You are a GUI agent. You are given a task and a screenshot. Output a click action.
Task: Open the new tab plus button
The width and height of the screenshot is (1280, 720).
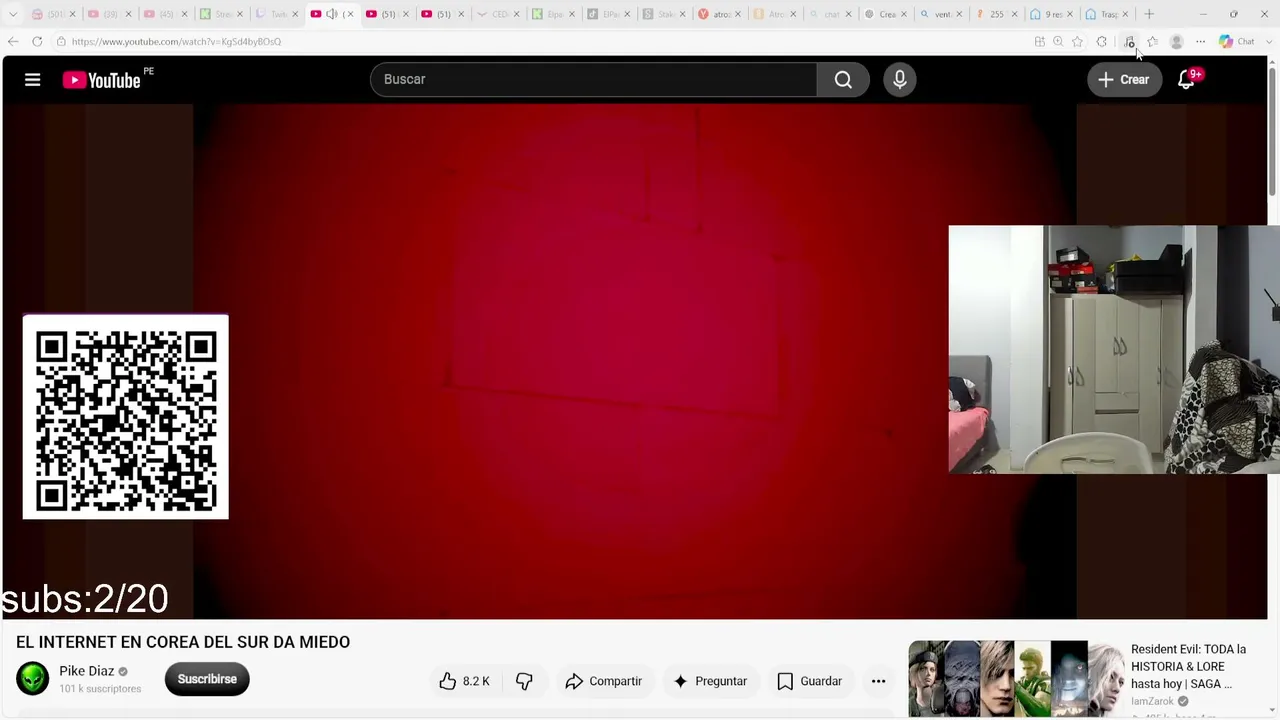(1149, 14)
